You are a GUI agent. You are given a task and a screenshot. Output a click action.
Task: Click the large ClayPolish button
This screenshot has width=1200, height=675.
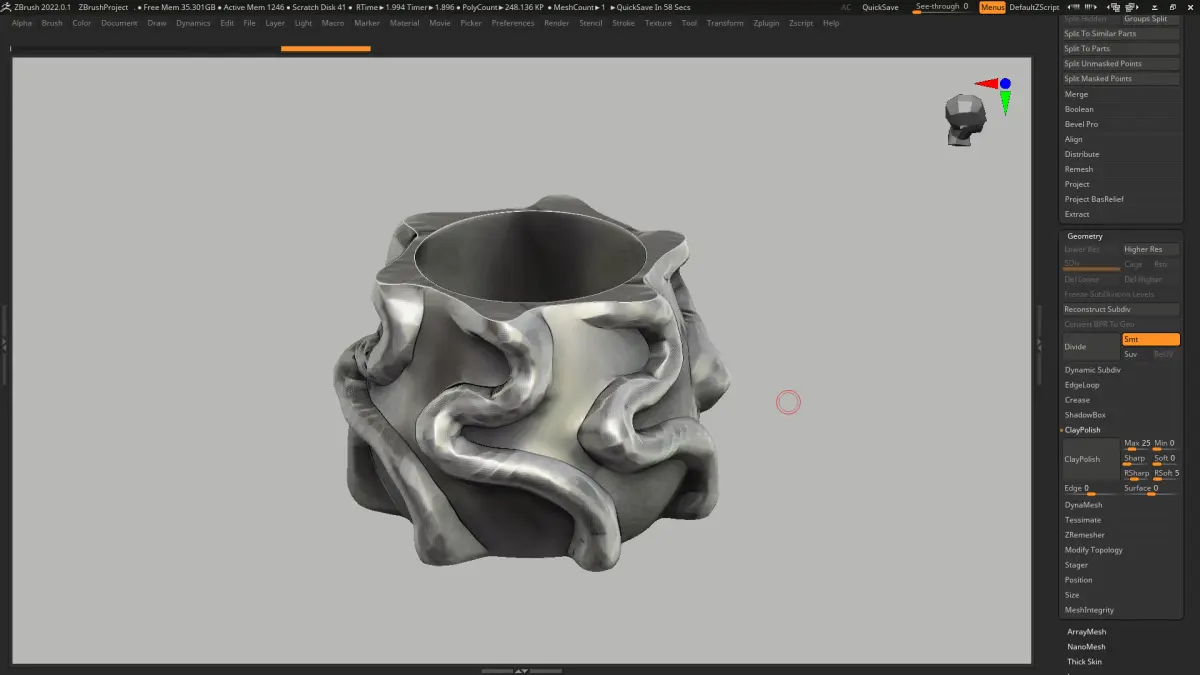click(x=1090, y=459)
